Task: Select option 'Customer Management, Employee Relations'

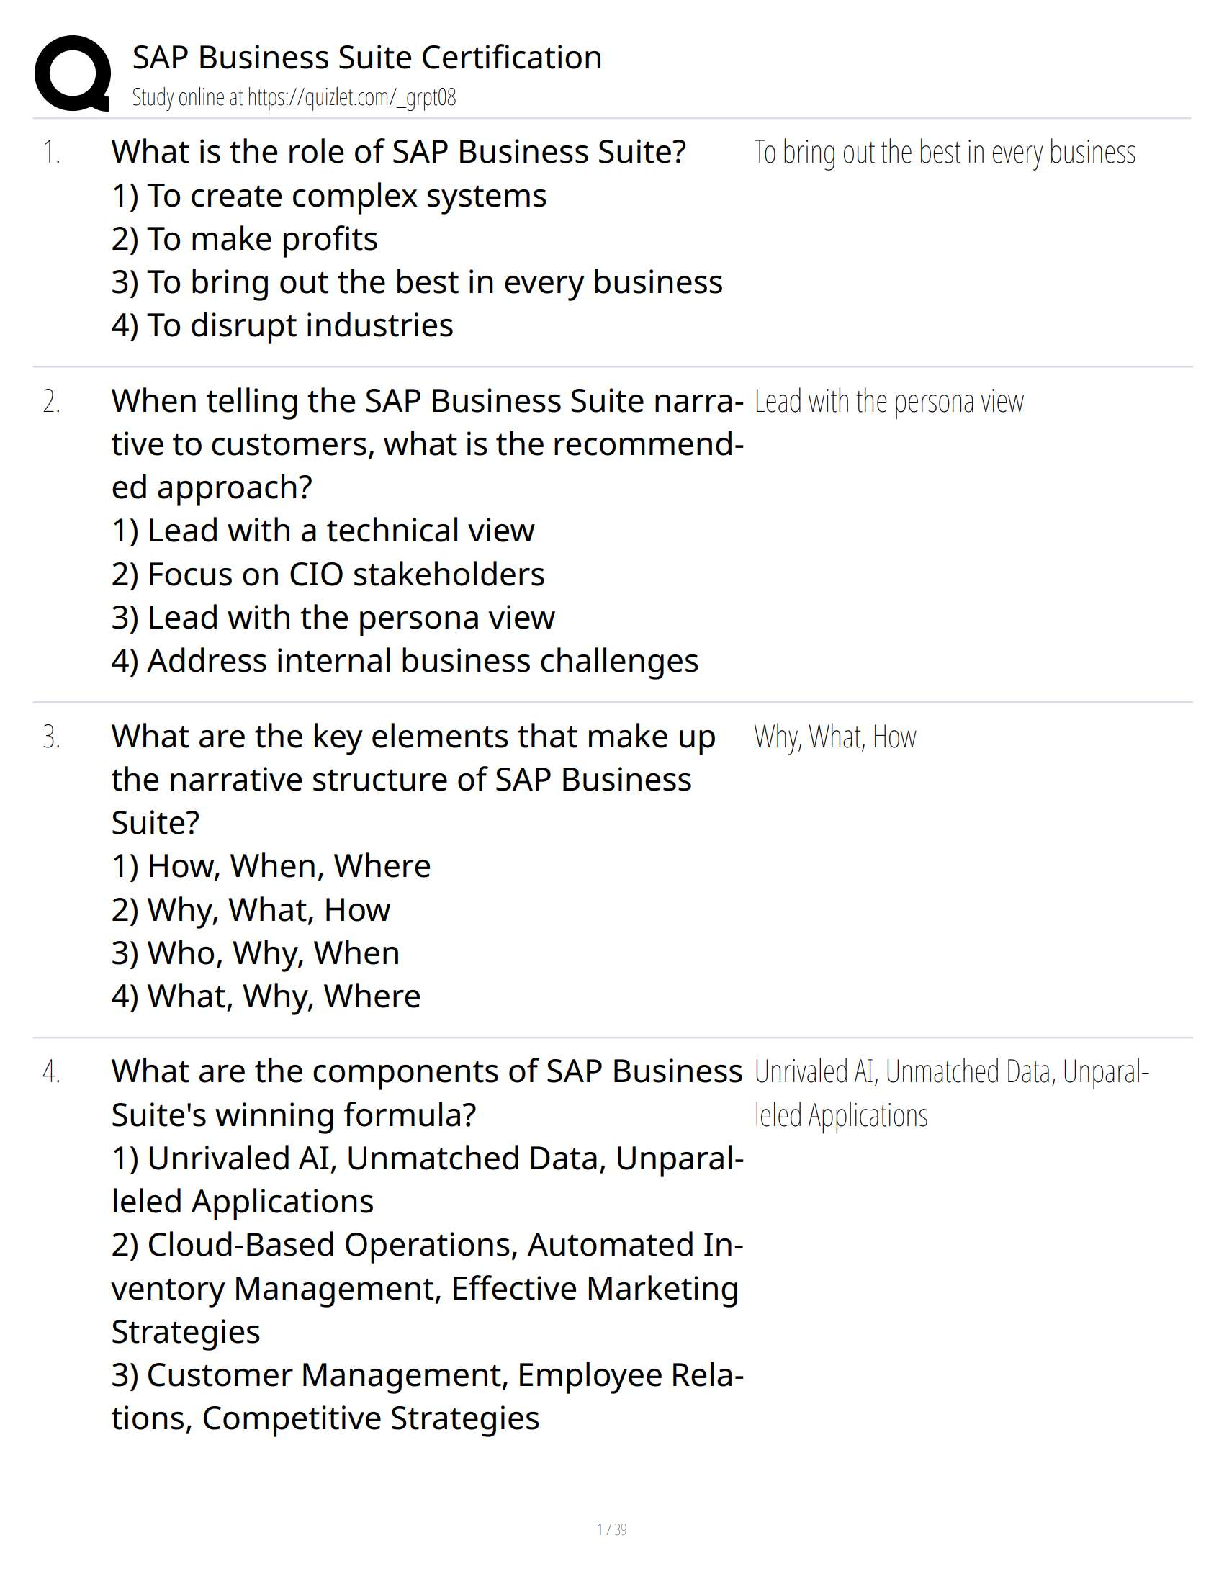Action: (427, 1396)
